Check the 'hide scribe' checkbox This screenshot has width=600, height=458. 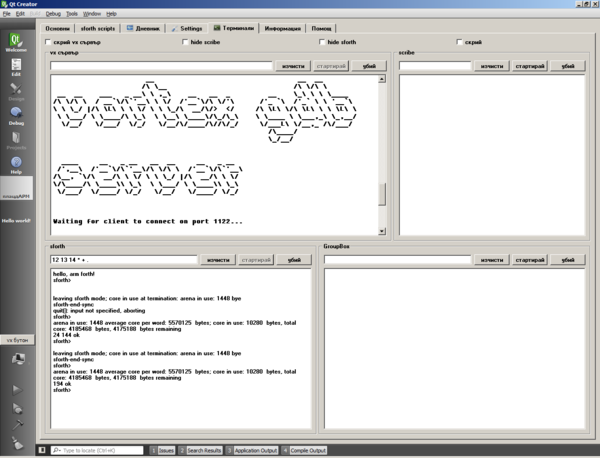click(185, 42)
